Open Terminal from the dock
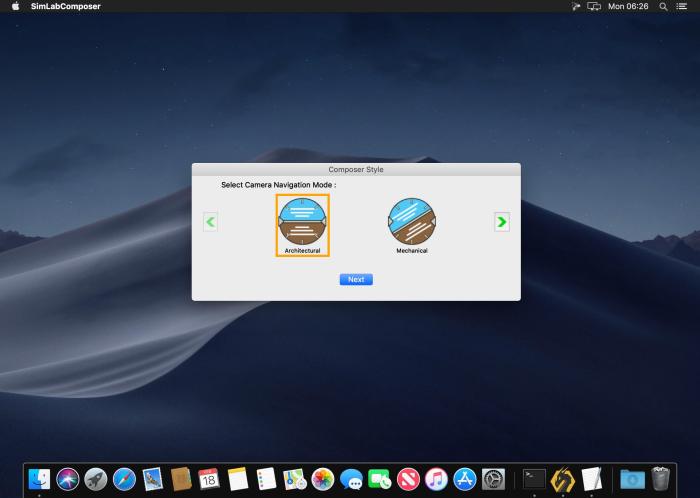This screenshot has width=700, height=498. point(535,479)
